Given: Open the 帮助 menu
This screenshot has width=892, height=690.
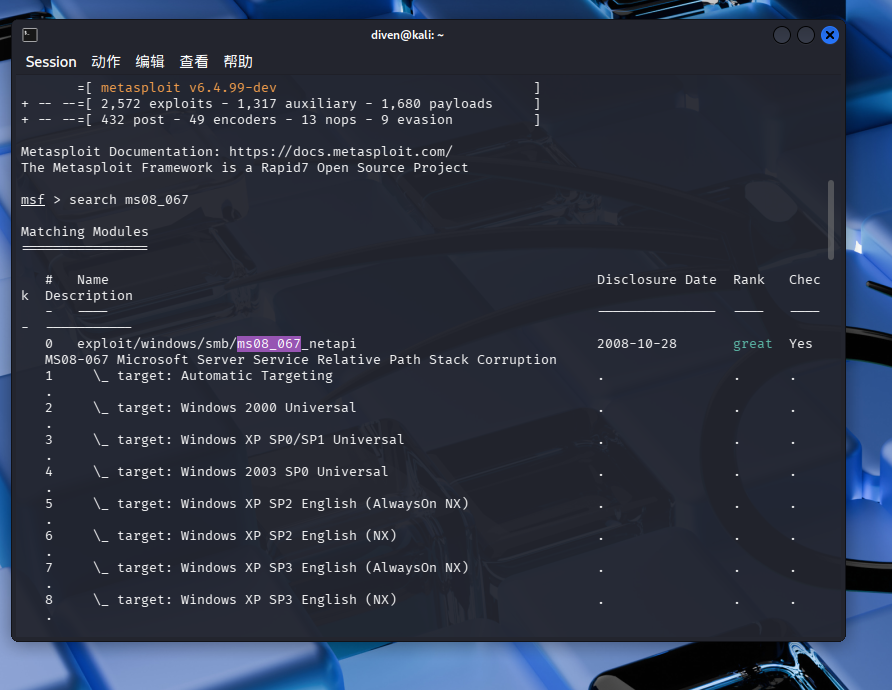Looking at the screenshot, I should tap(238, 62).
